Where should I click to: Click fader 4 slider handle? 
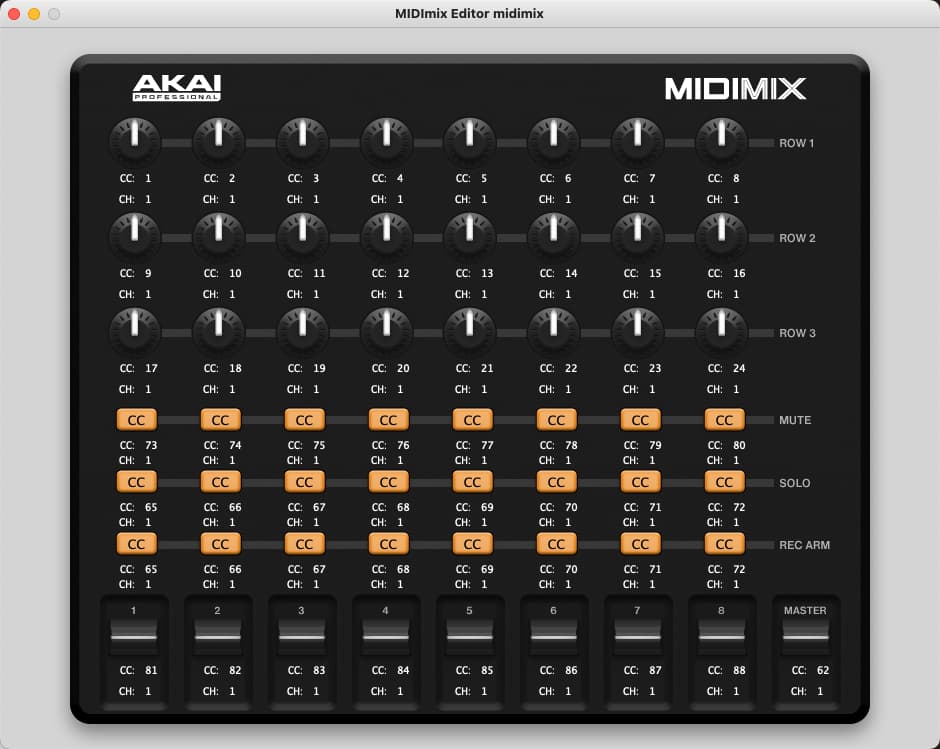385,637
